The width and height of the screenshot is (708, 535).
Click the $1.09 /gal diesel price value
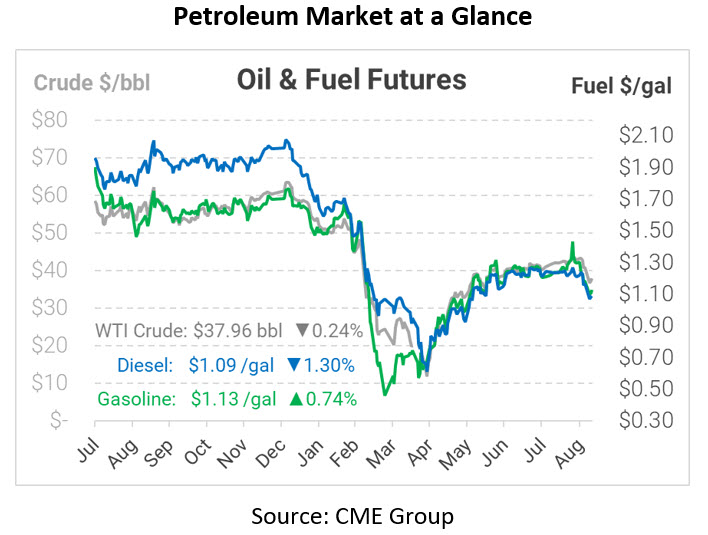(232, 365)
